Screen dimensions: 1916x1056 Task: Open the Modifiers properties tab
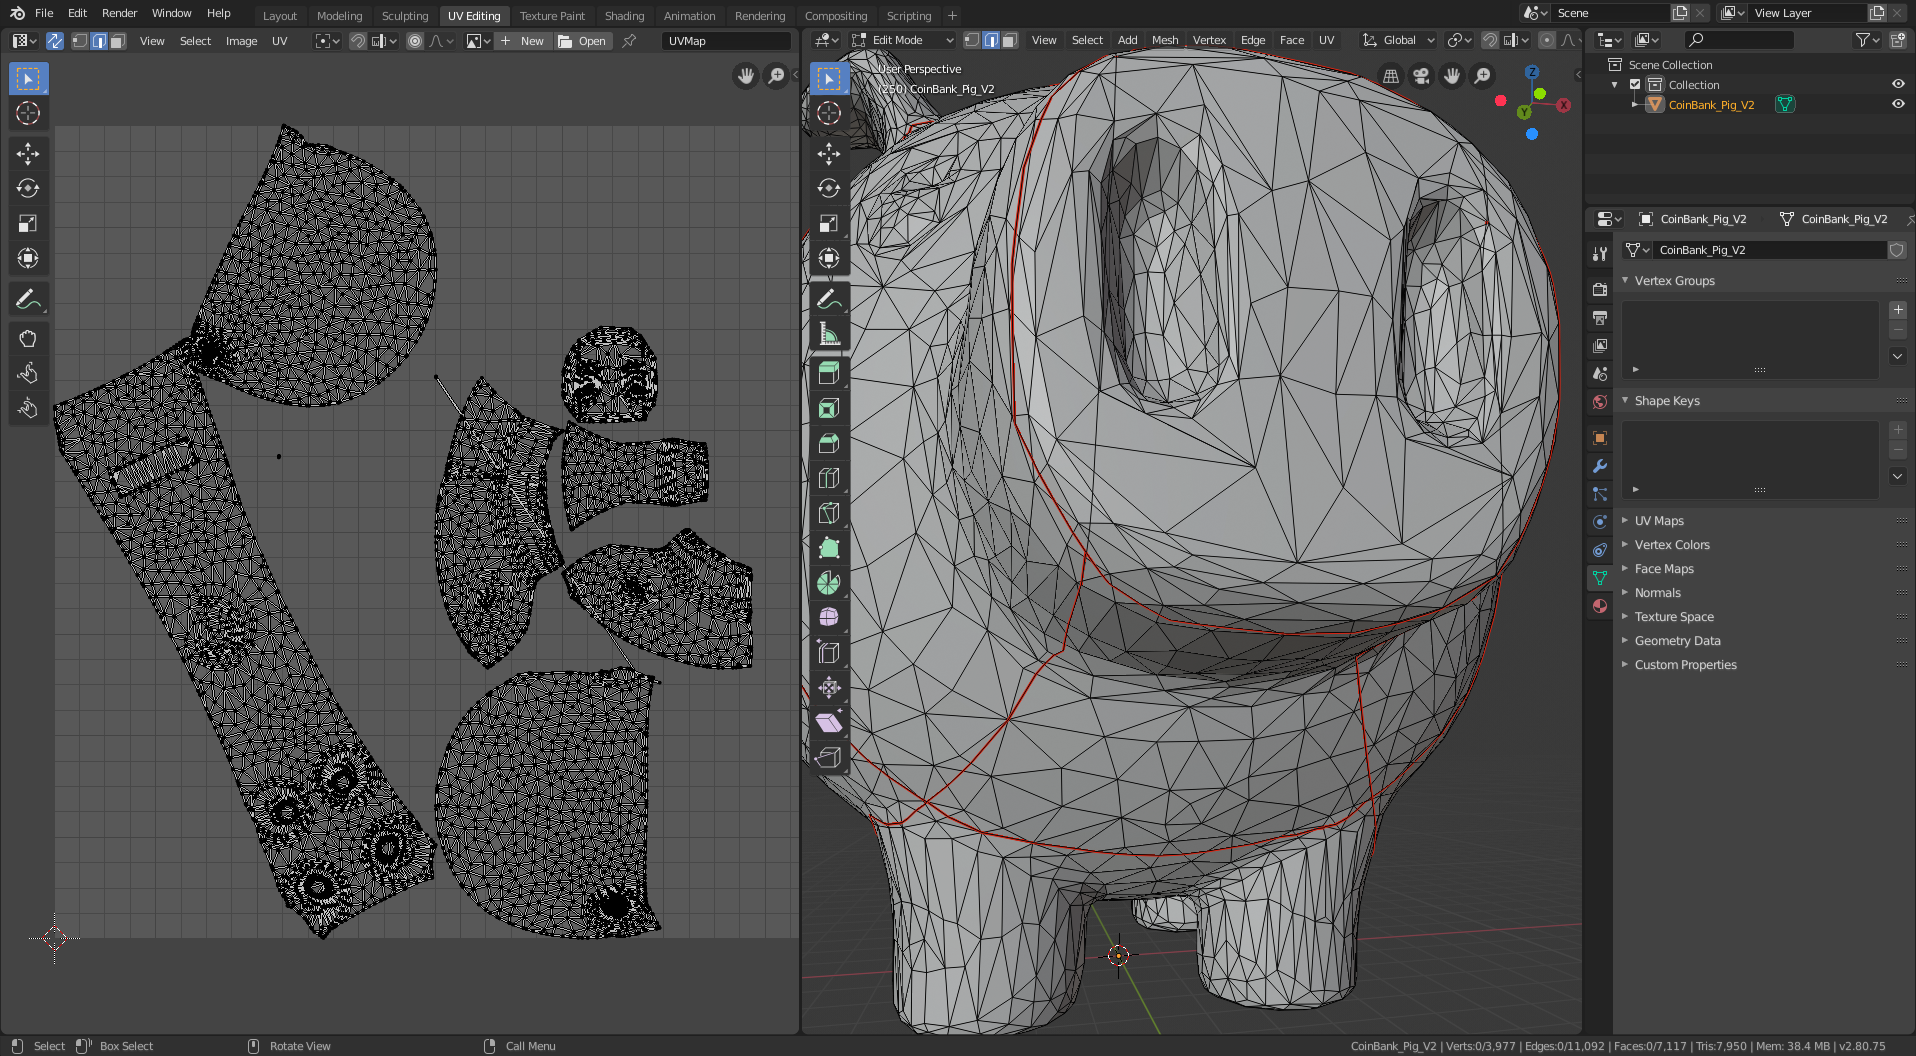point(1600,466)
